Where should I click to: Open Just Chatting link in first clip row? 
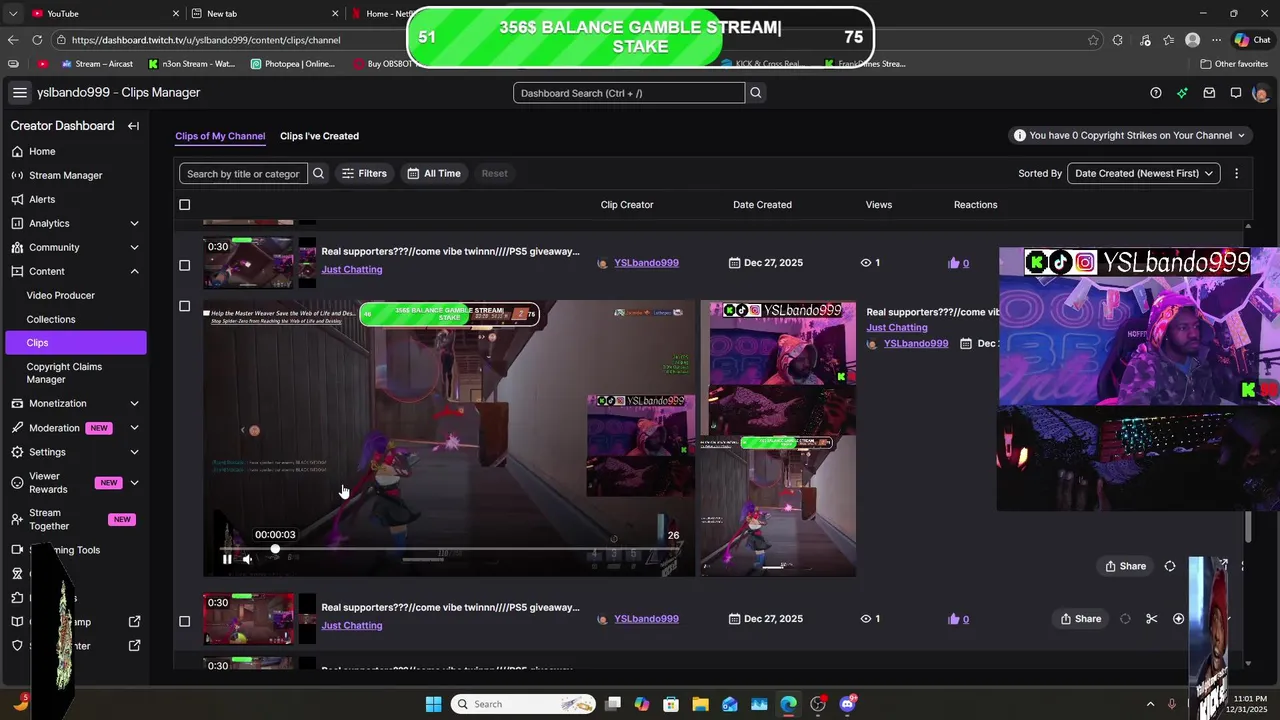[351, 269]
